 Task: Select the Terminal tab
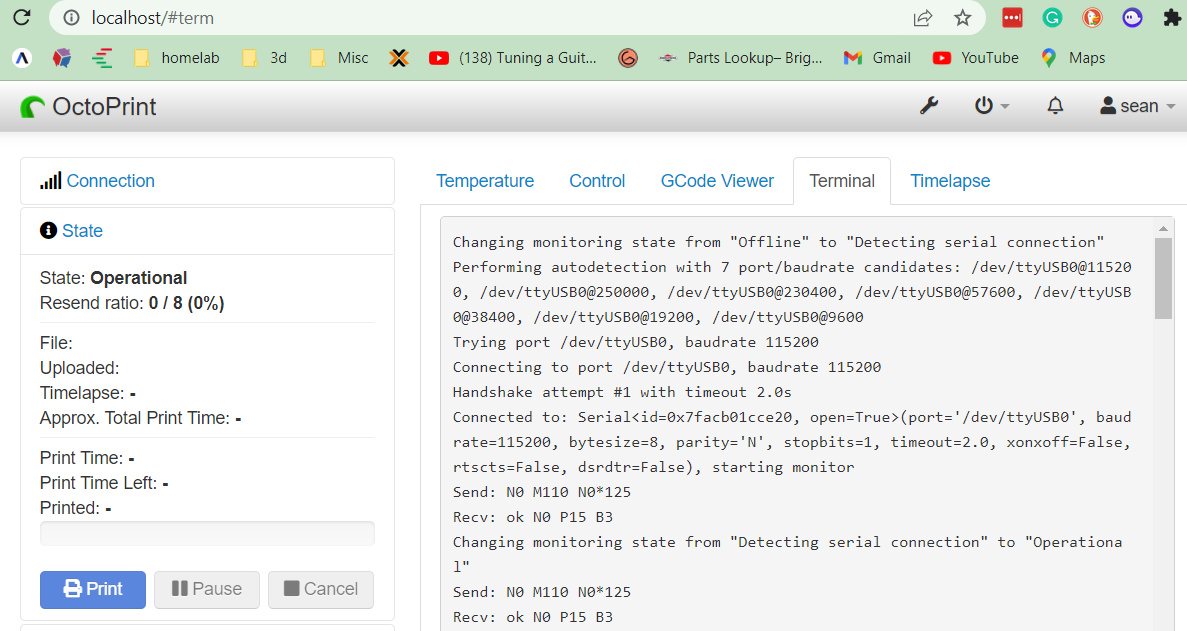click(842, 181)
